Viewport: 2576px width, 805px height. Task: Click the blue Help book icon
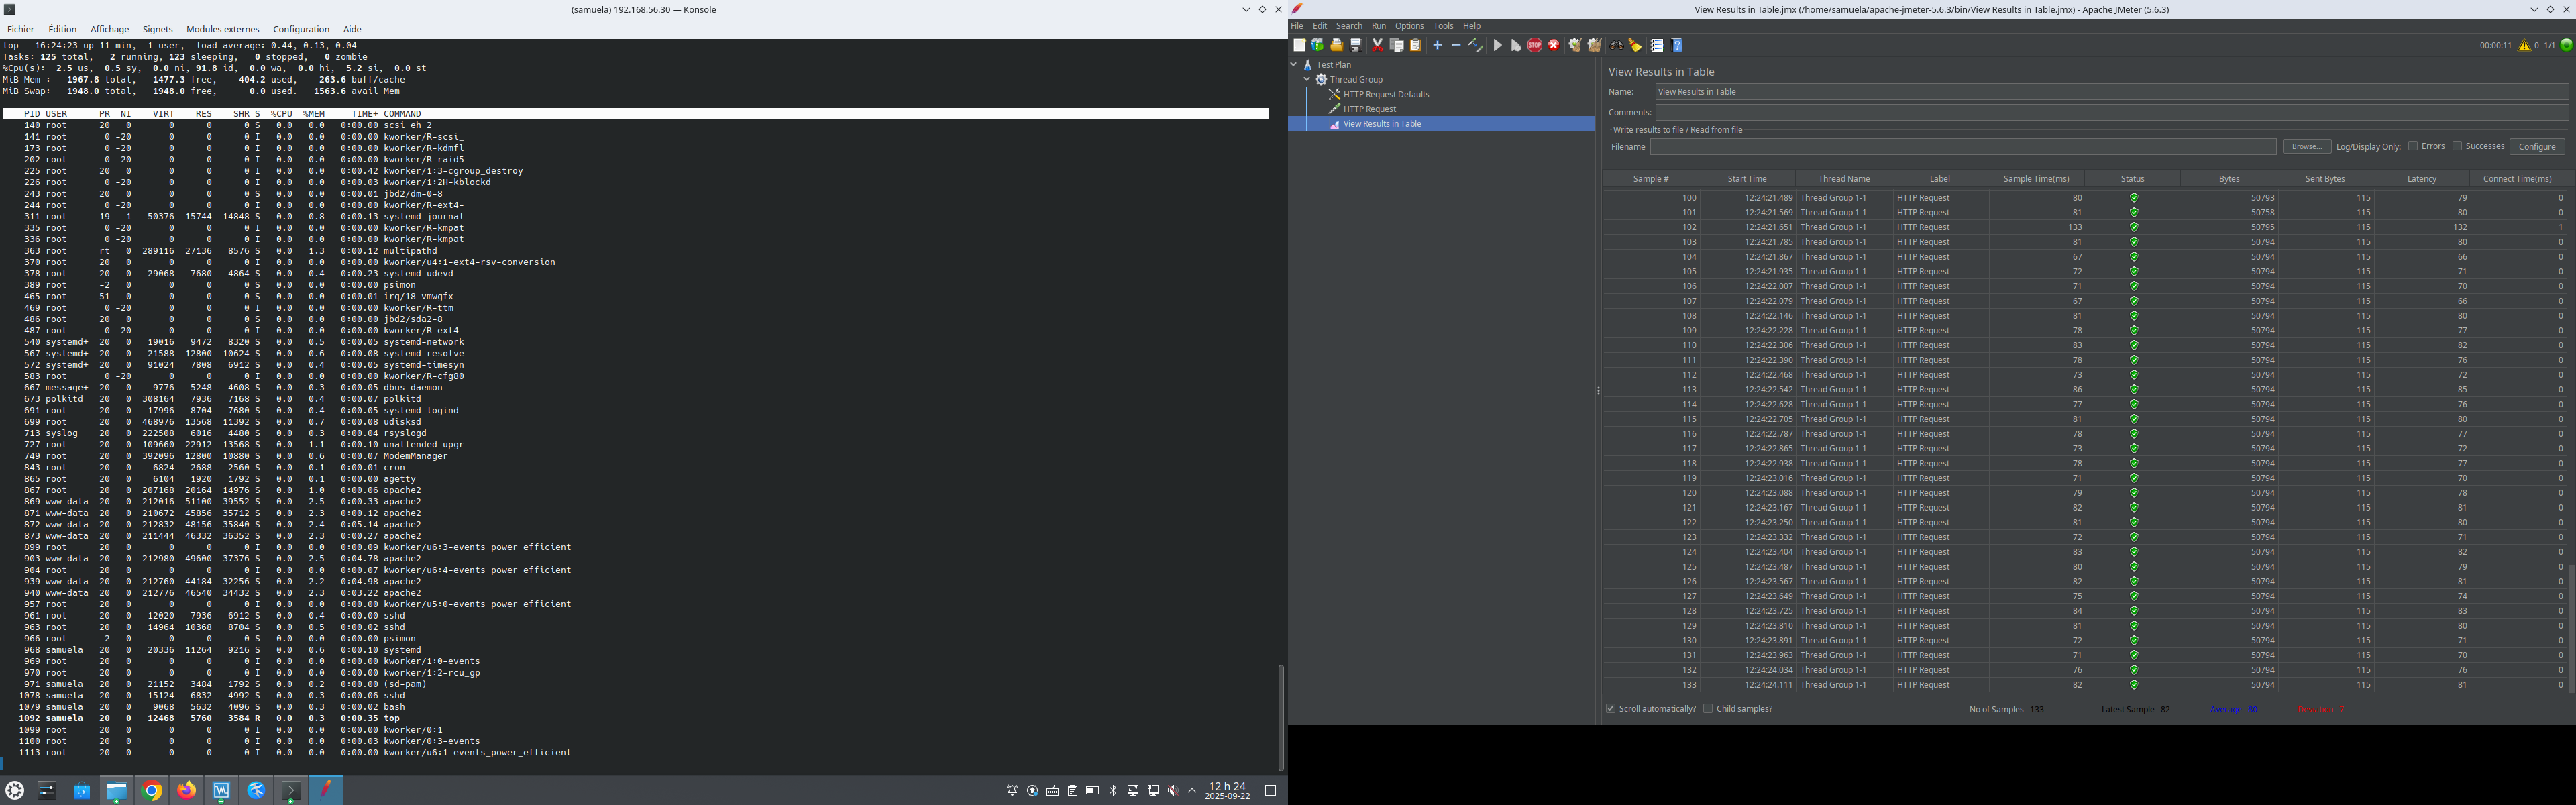(1677, 45)
